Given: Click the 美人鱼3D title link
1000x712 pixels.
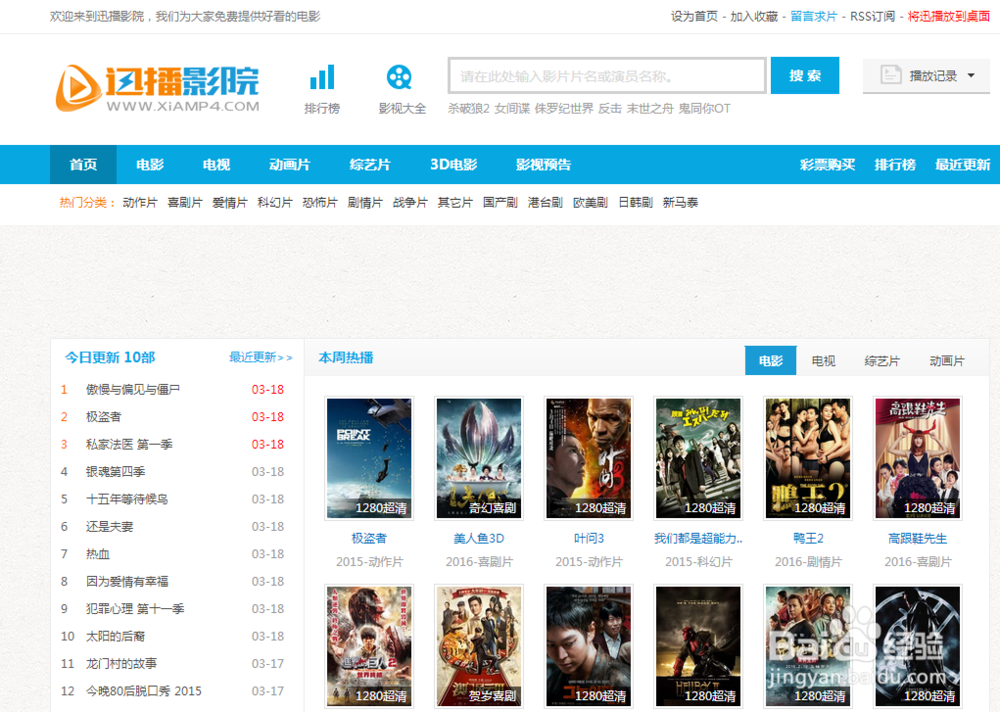Looking at the screenshot, I should coord(479,538).
